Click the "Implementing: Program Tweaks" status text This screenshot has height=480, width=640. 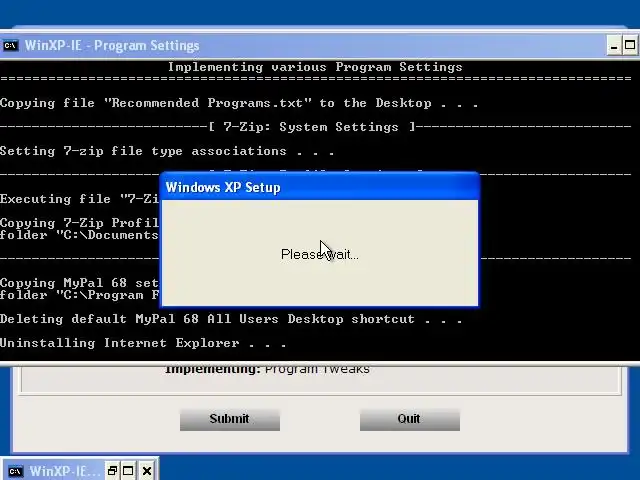tap(267, 369)
